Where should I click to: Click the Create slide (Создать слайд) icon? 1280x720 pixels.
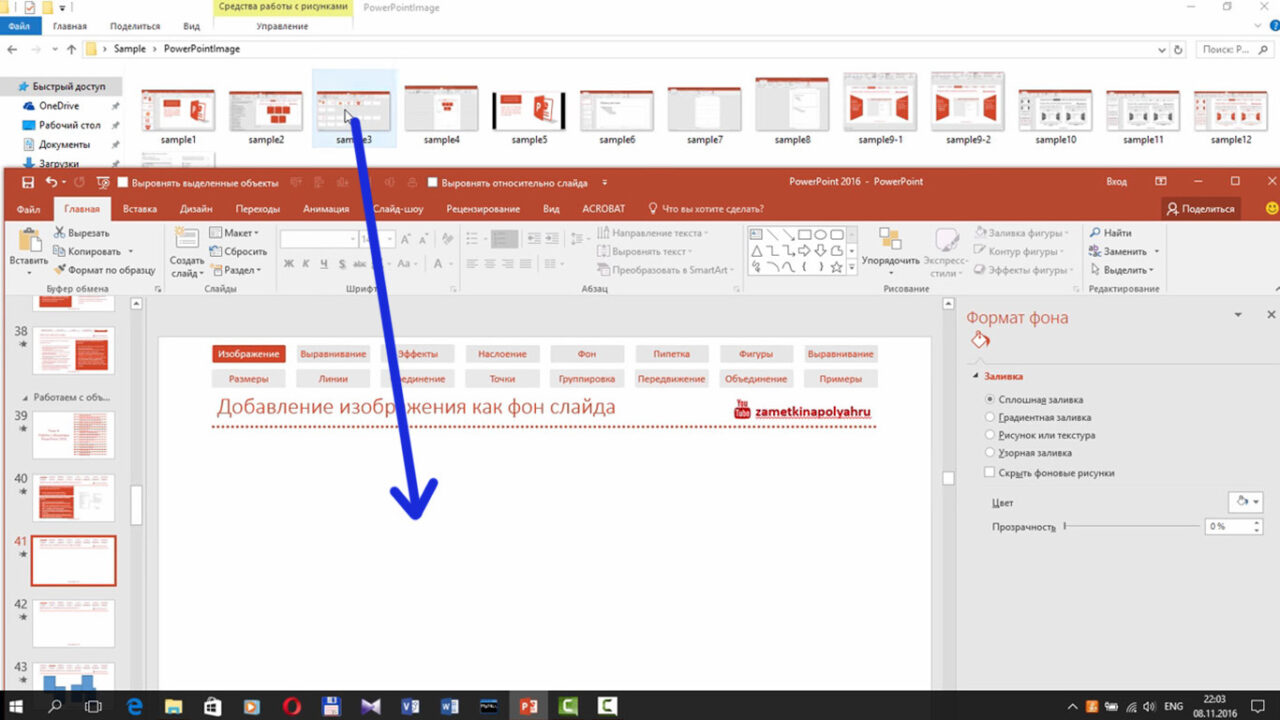[186, 239]
